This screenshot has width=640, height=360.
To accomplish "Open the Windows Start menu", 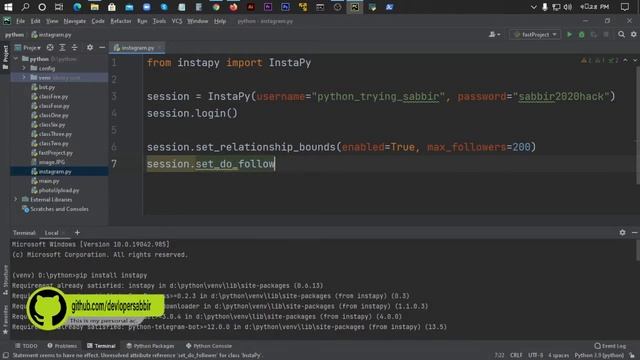I will pos(8,7).
